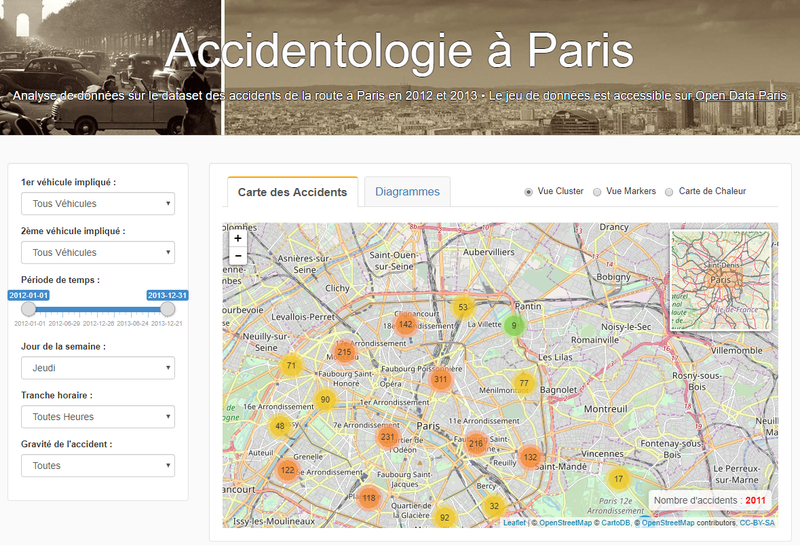Open the Tranche horaire dropdown
Image resolution: width=800 pixels, height=545 pixels.
point(98,417)
